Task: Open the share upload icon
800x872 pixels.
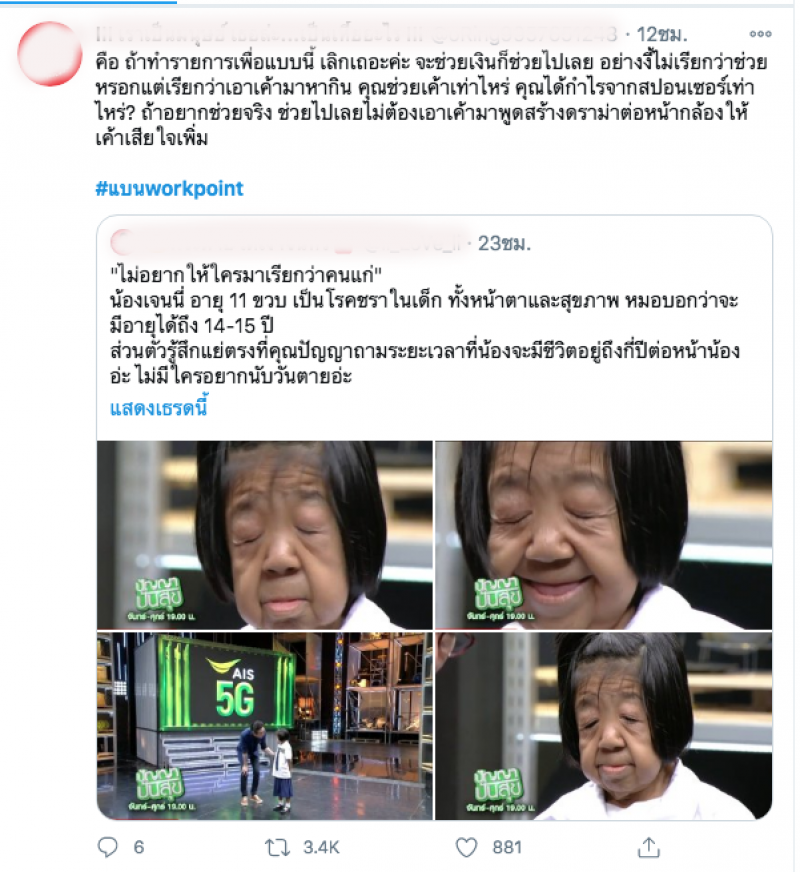Action: (x=648, y=847)
